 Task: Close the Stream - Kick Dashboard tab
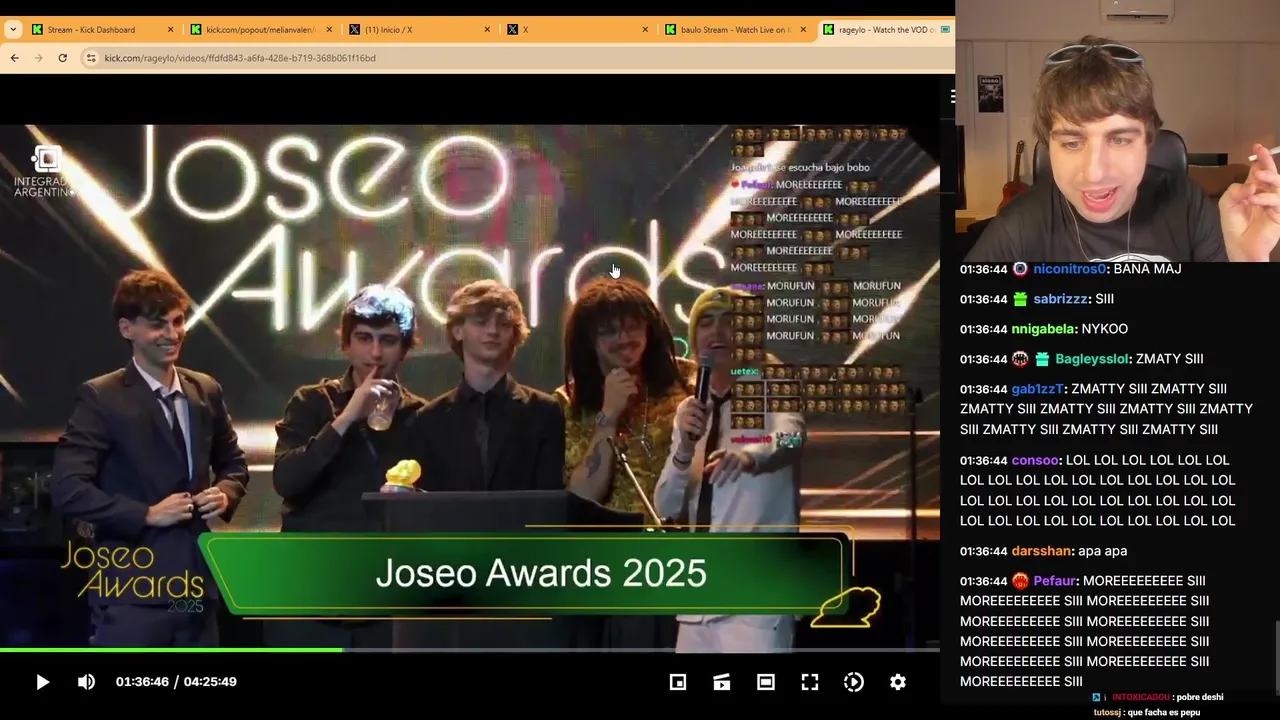[x=170, y=30]
